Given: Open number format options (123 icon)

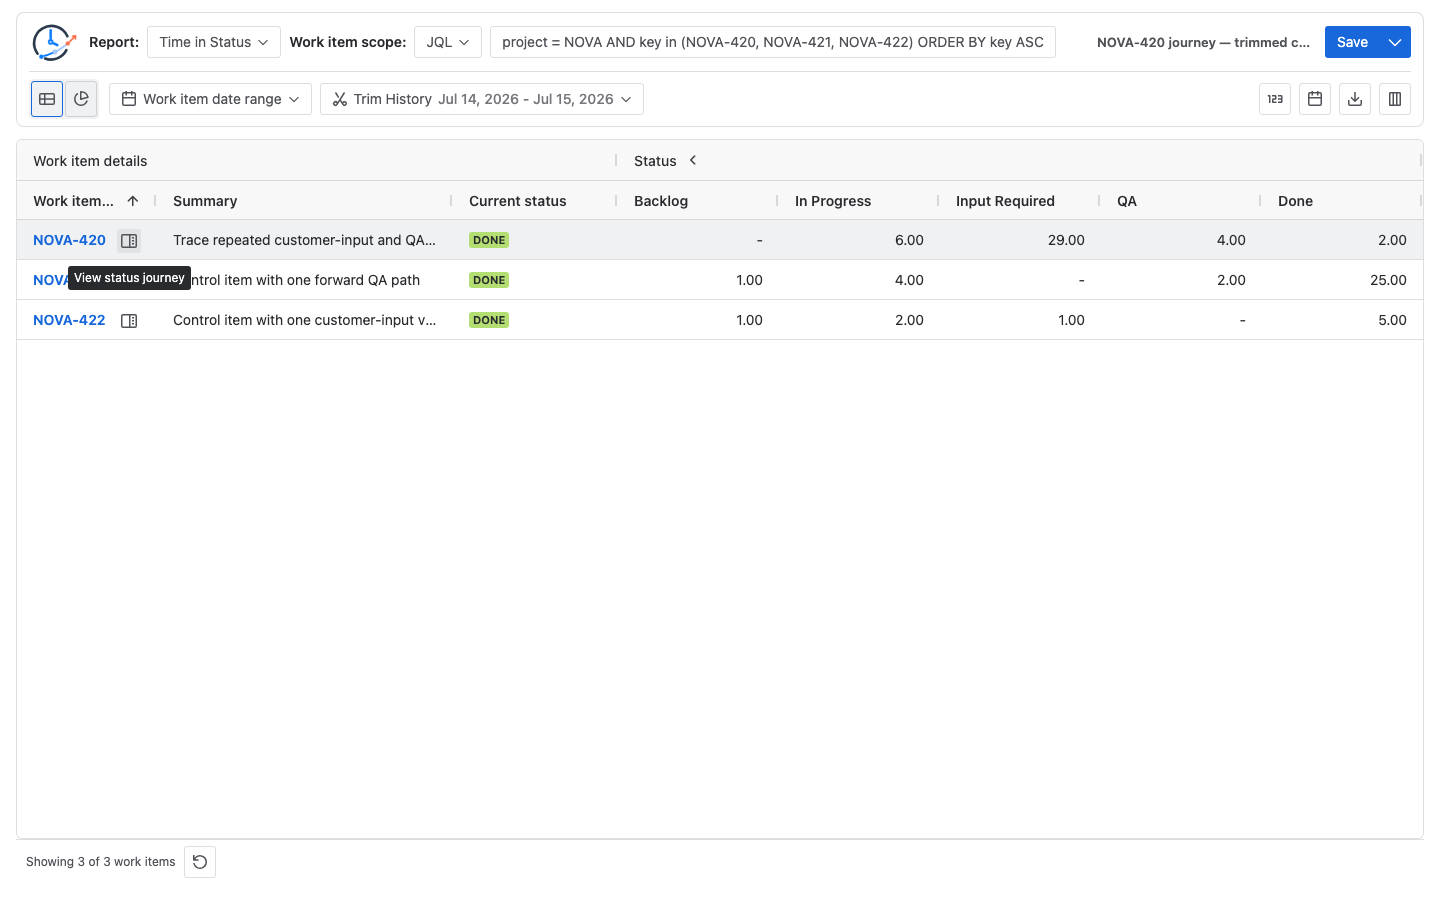Looking at the screenshot, I should click(x=1275, y=99).
